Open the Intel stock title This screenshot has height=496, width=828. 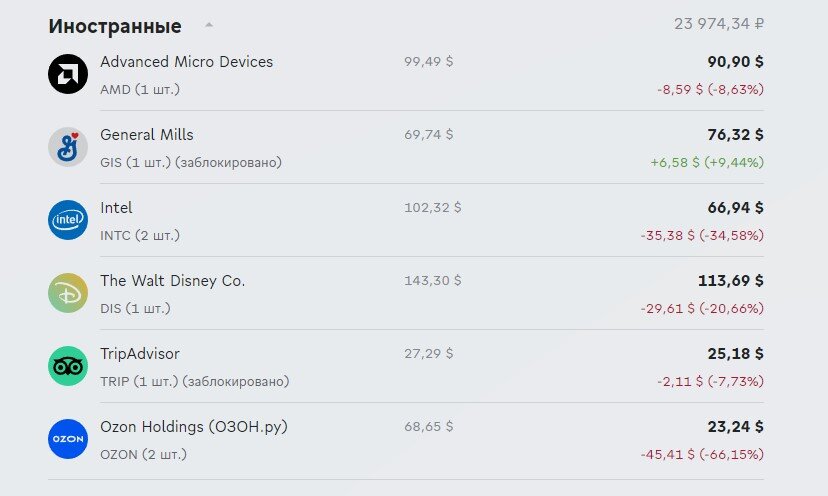coord(116,208)
